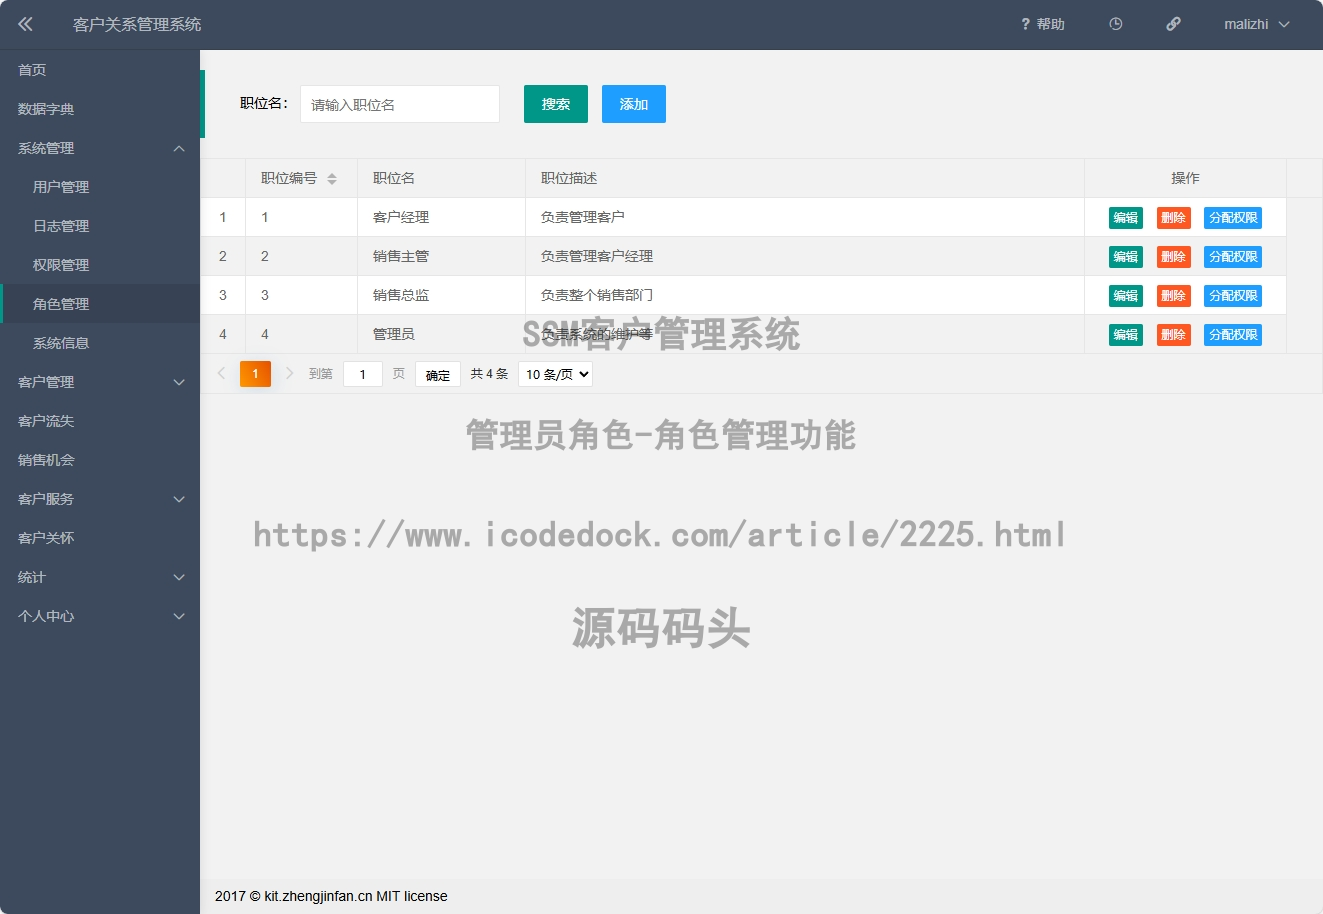Open the 10 条/页 page size dropdown
Viewport: 1323px width, 914px height.
[x=555, y=374]
